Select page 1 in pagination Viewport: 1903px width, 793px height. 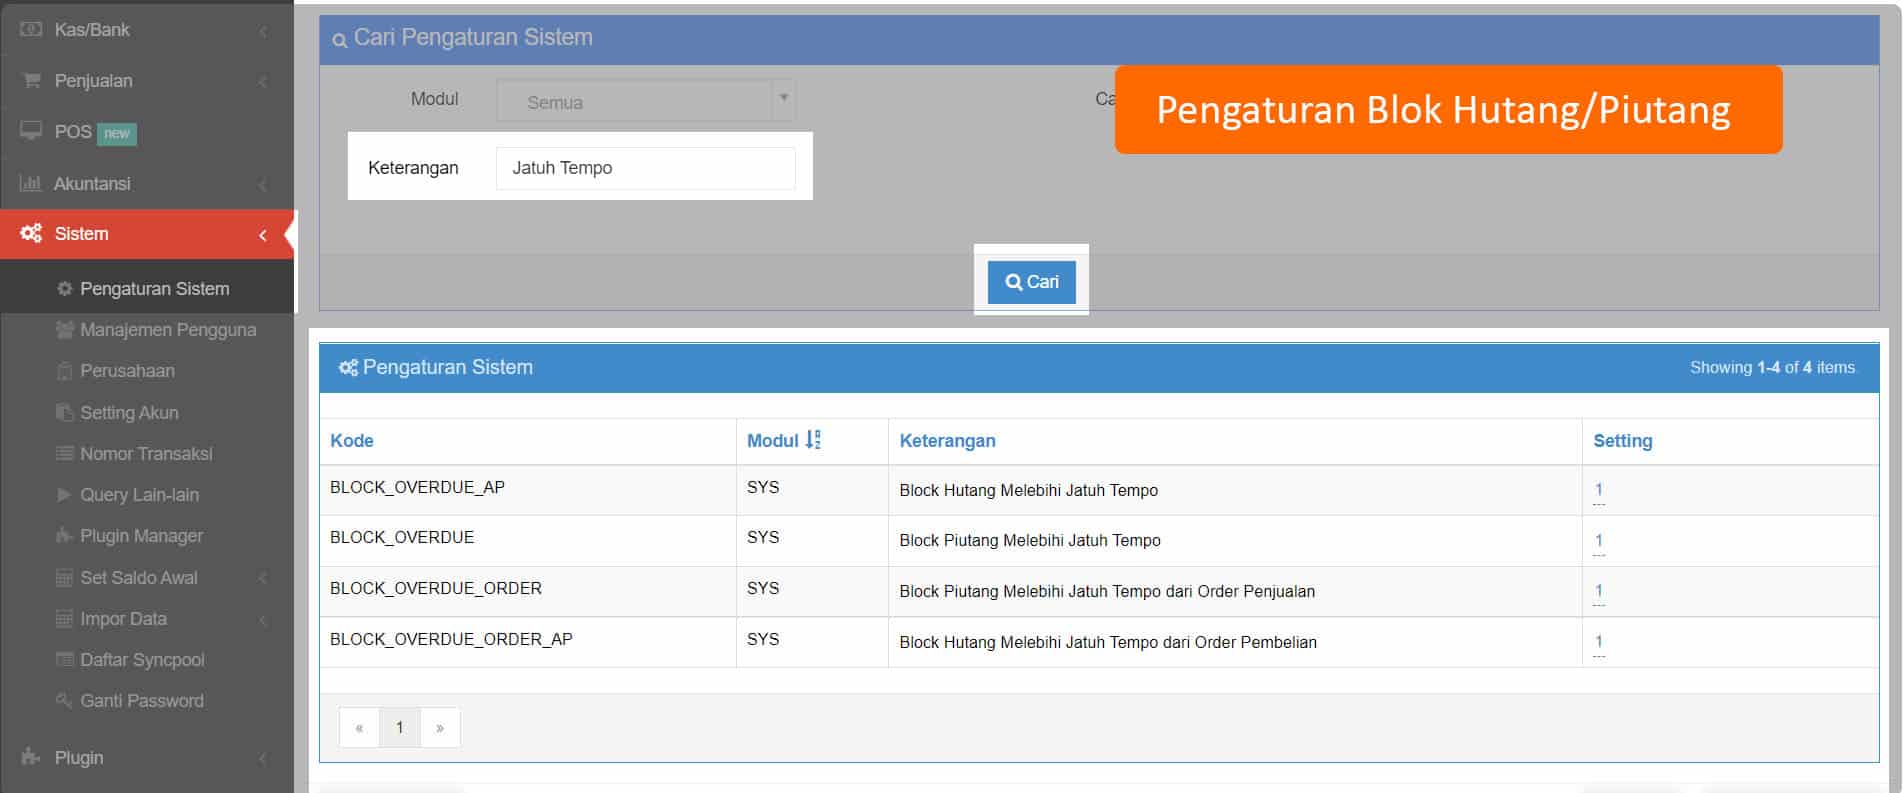tap(400, 728)
